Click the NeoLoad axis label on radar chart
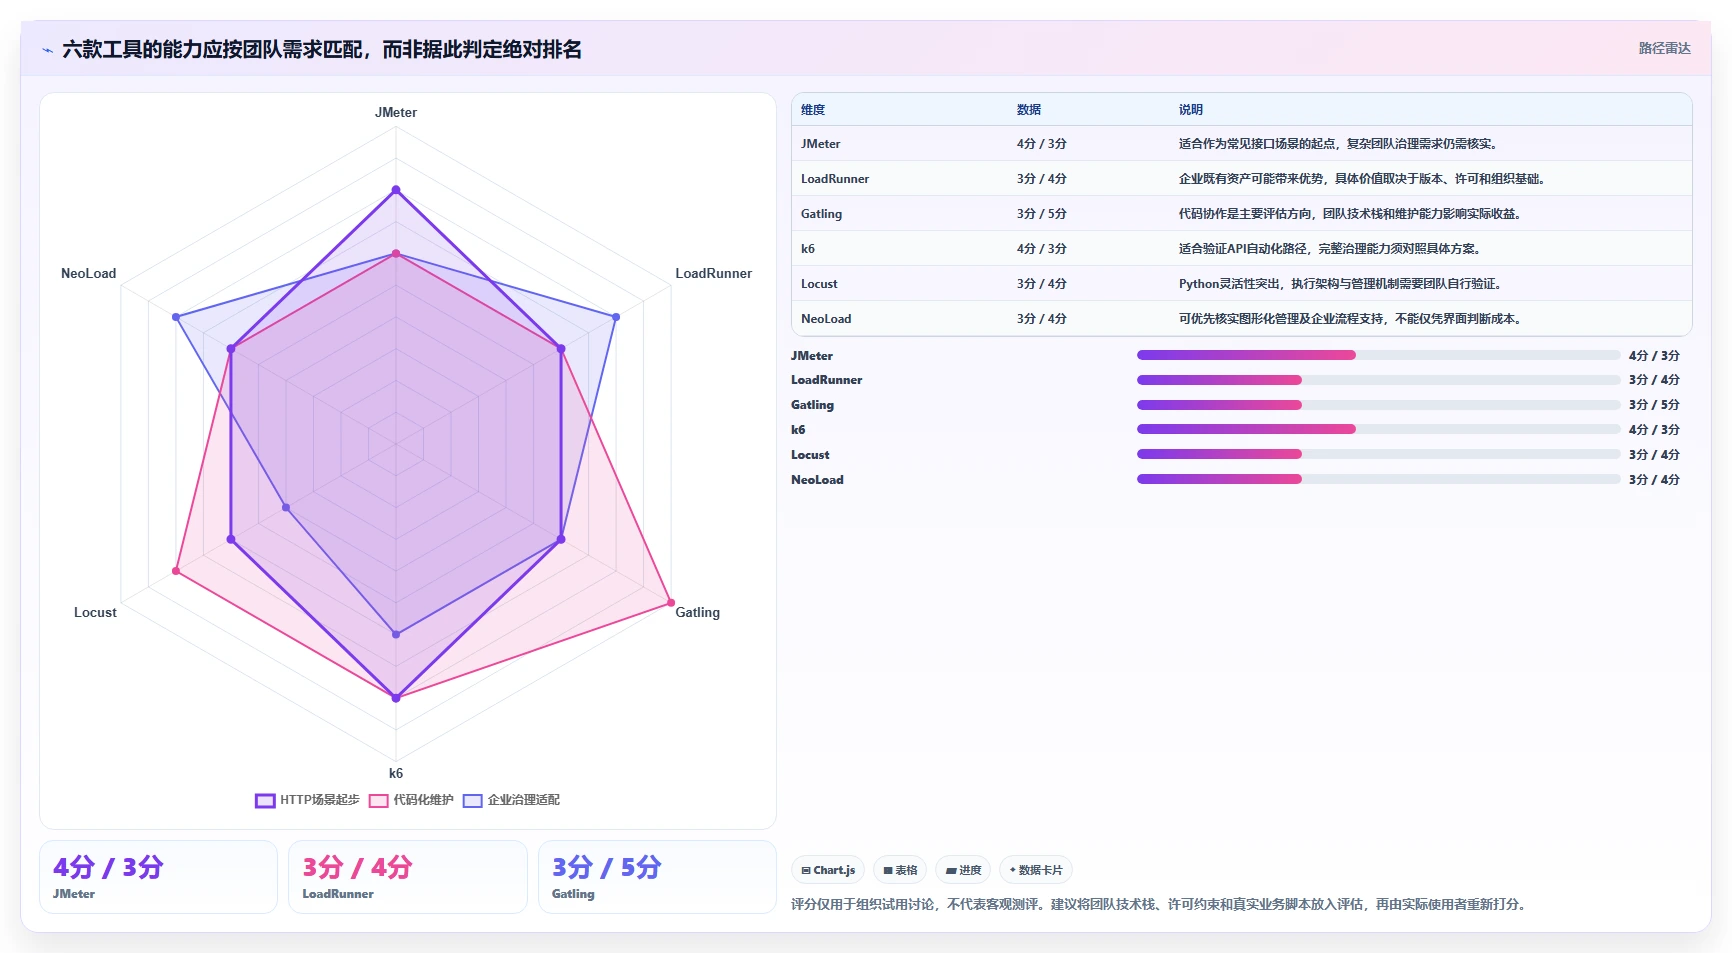Screen dimensions: 1732x953 pos(88,273)
